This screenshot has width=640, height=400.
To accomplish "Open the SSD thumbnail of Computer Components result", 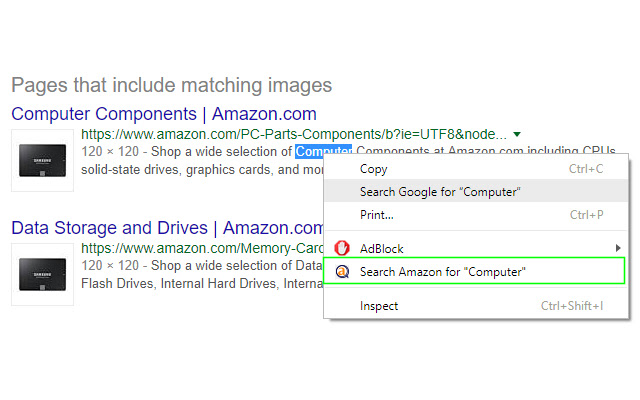I will coord(44,160).
